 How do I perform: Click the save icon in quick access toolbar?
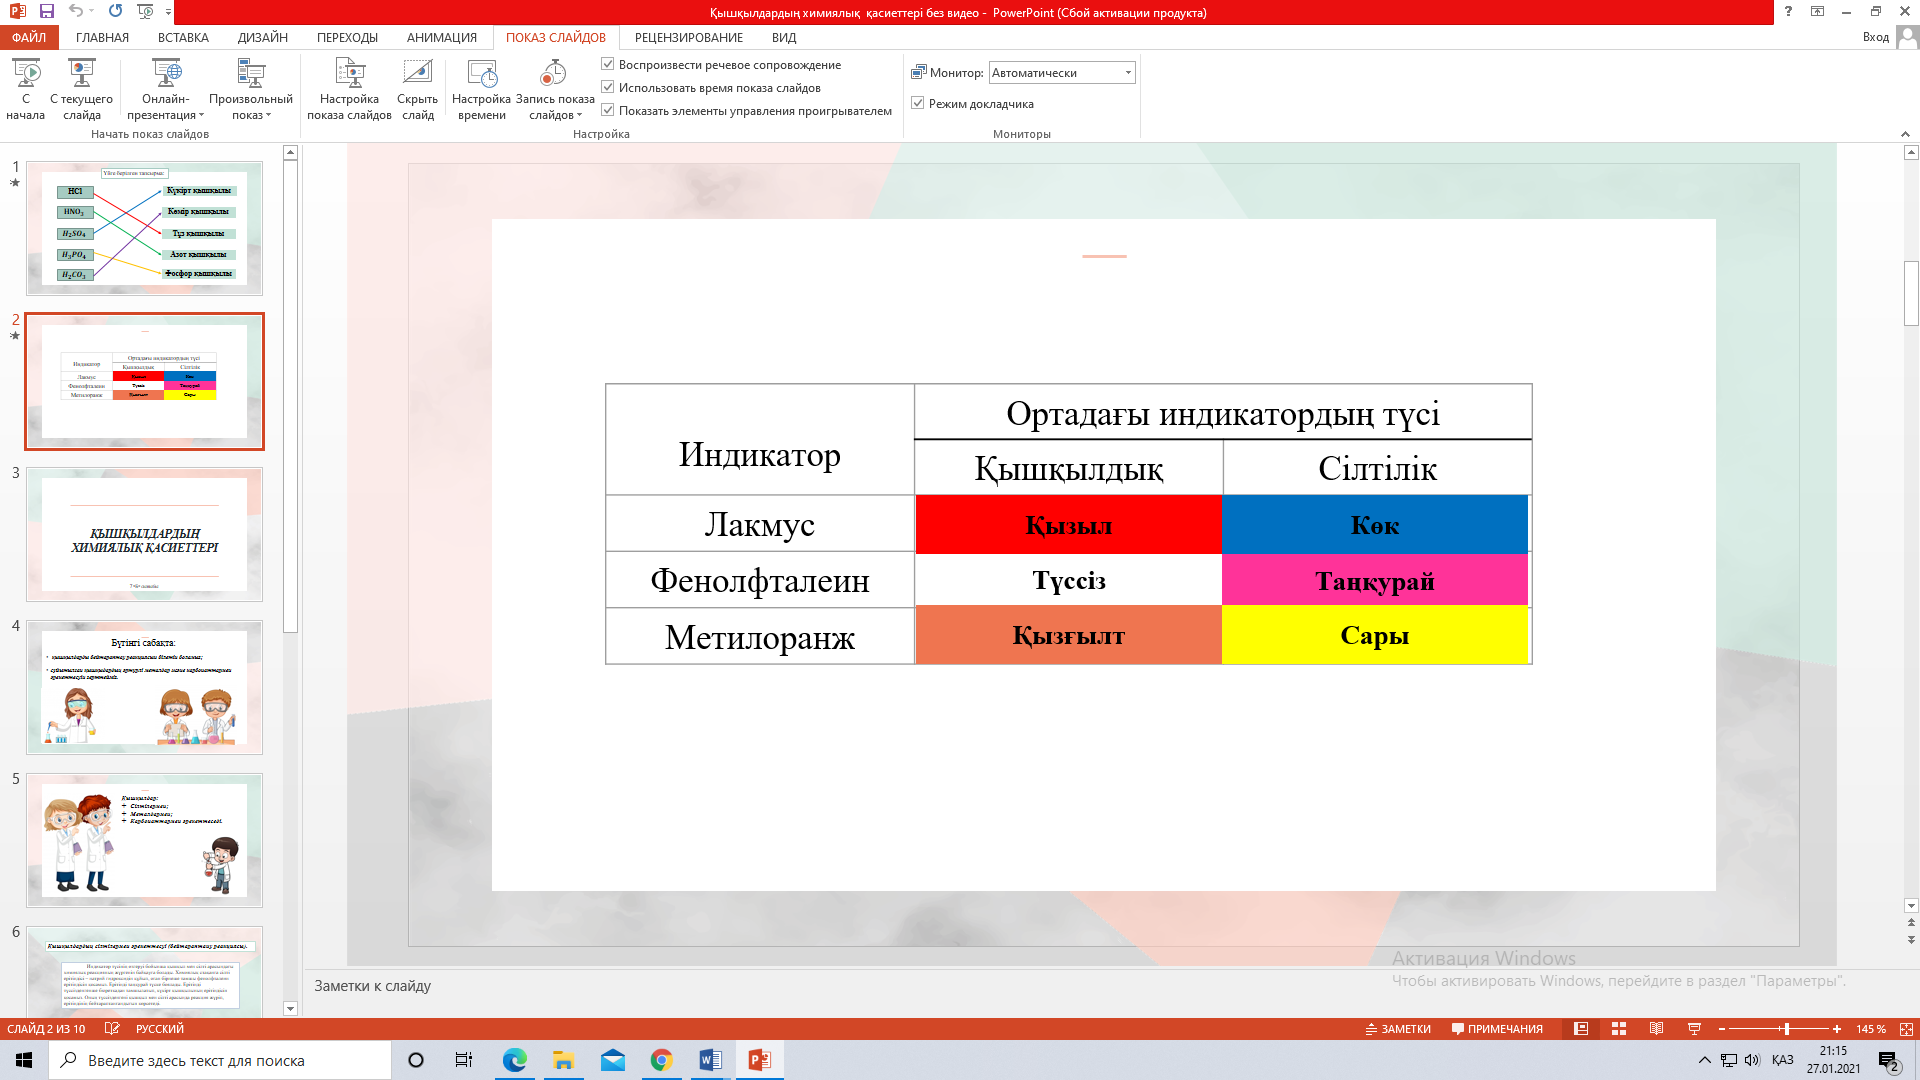pyautogui.click(x=47, y=11)
